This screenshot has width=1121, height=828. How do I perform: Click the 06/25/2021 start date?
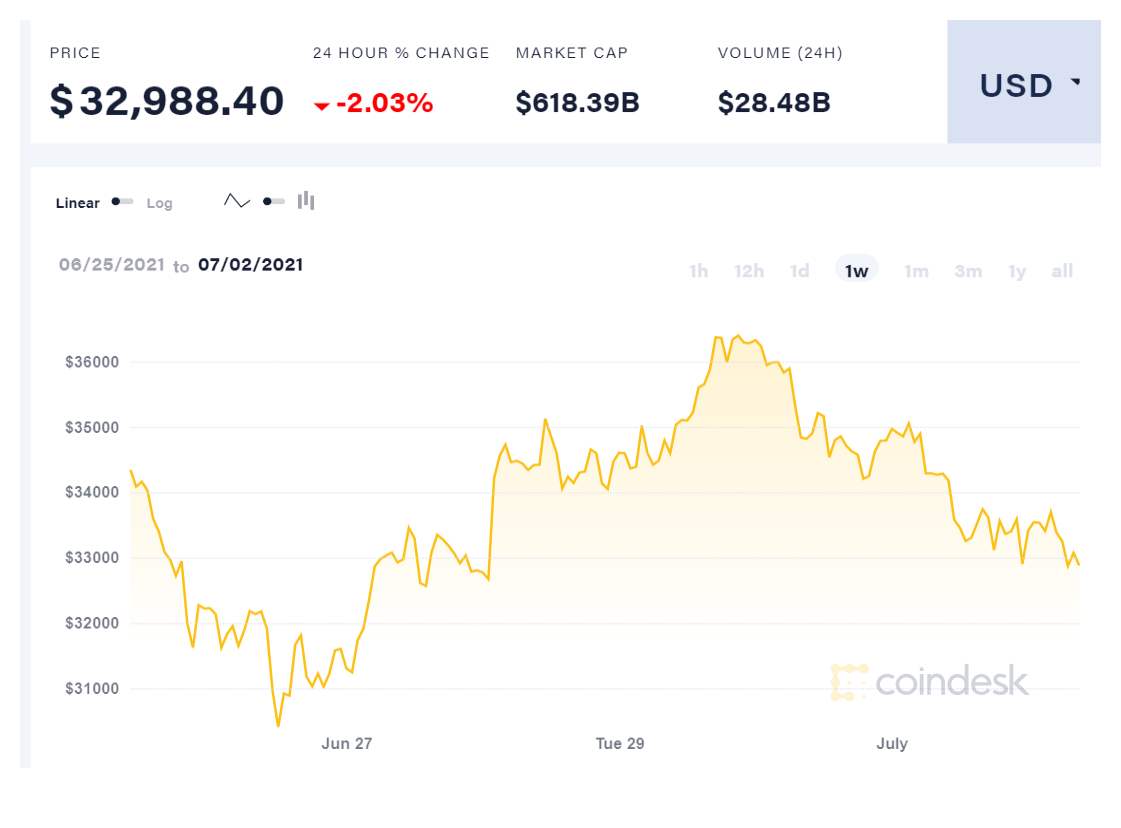pyautogui.click(x=110, y=265)
